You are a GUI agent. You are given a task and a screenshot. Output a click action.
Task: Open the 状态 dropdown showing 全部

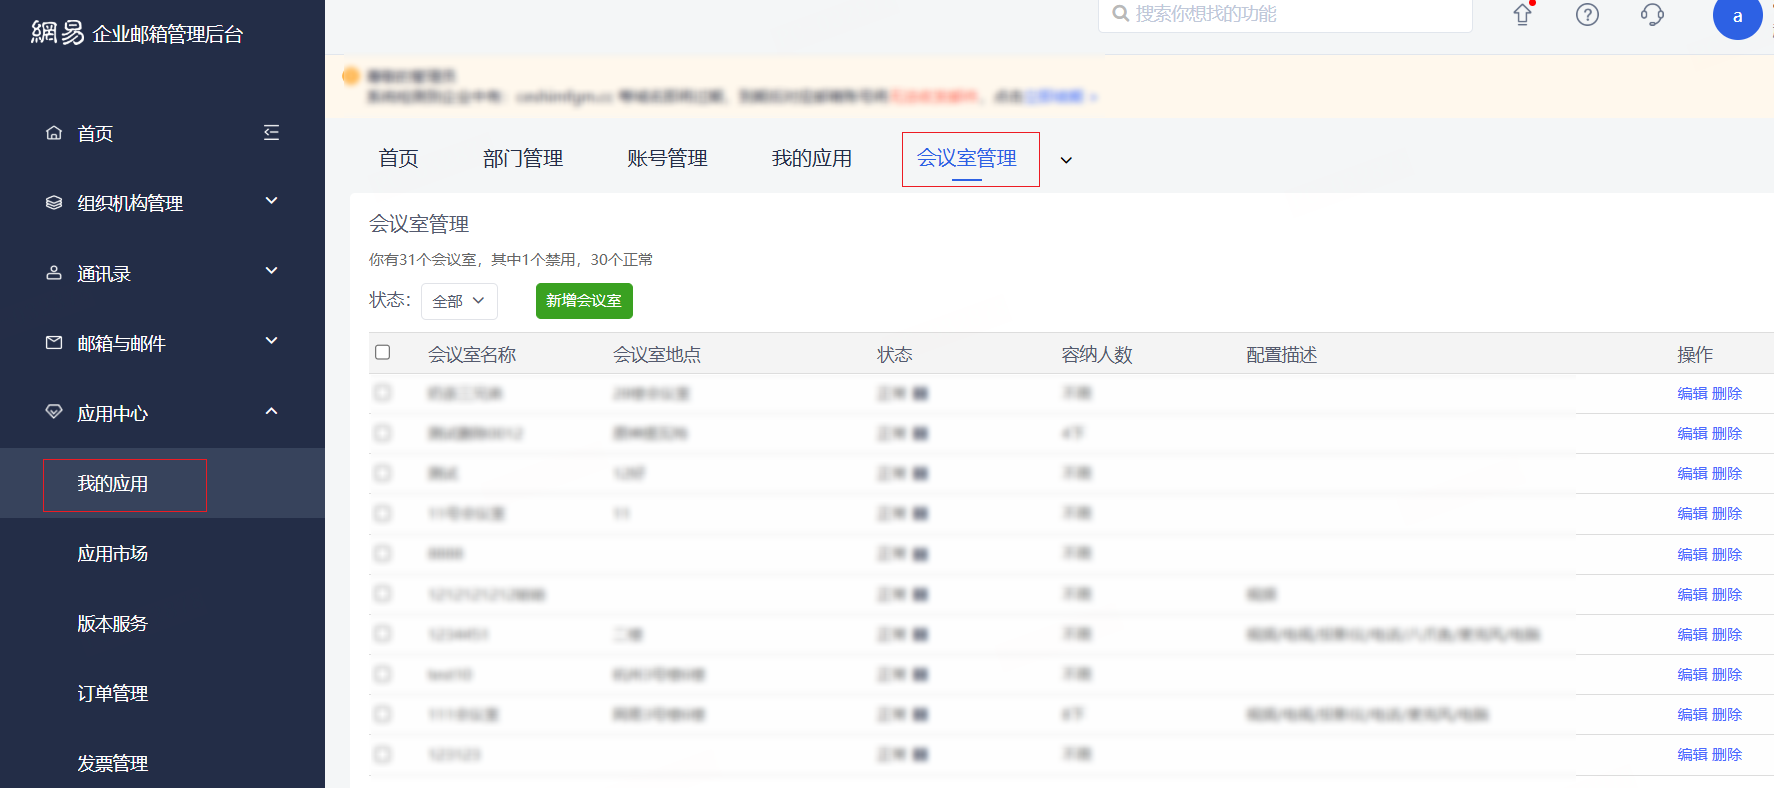pos(459,301)
